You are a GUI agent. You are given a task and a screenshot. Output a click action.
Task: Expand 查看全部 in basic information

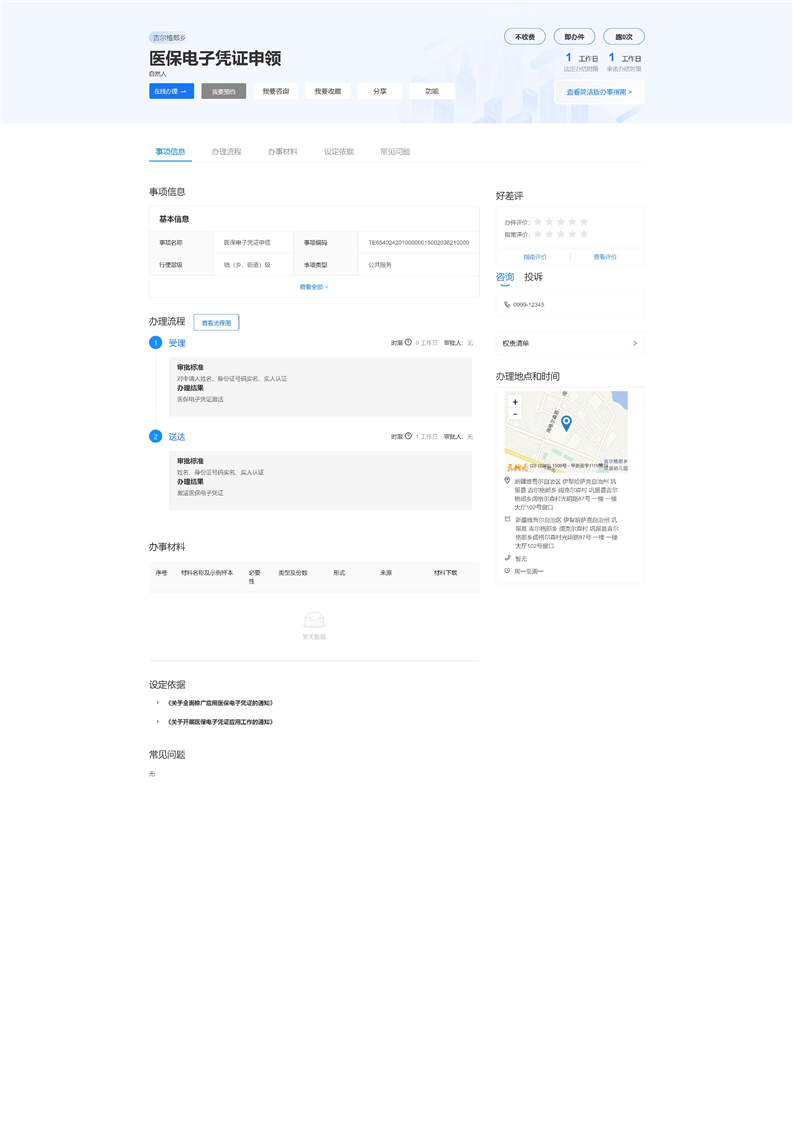coord(313,287)
